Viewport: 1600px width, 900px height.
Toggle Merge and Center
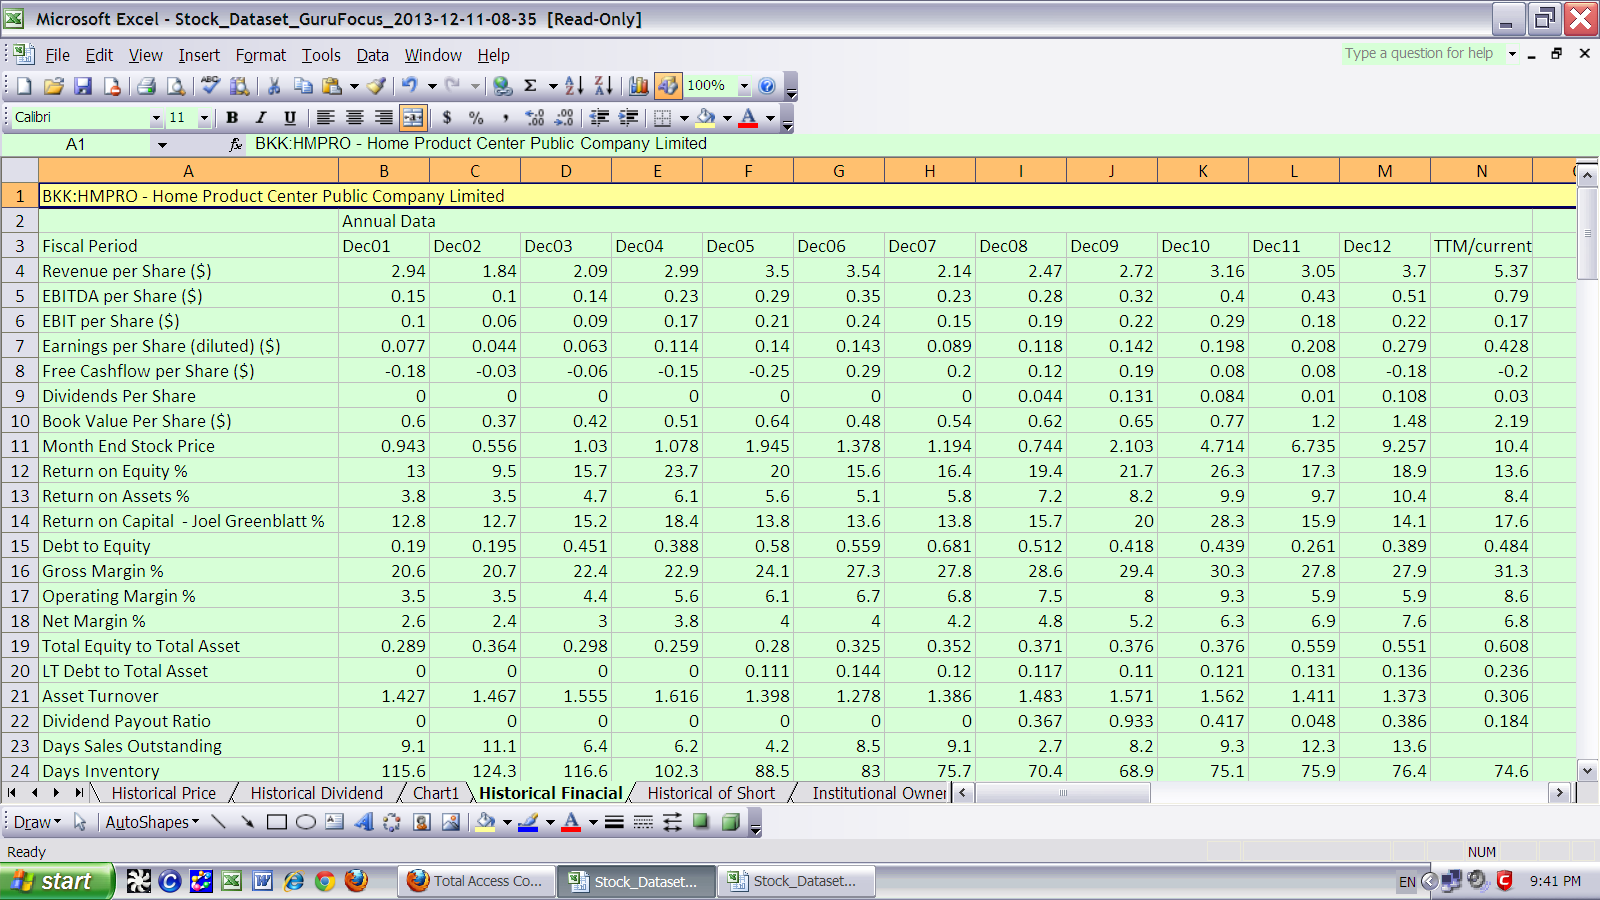[413, 118]
